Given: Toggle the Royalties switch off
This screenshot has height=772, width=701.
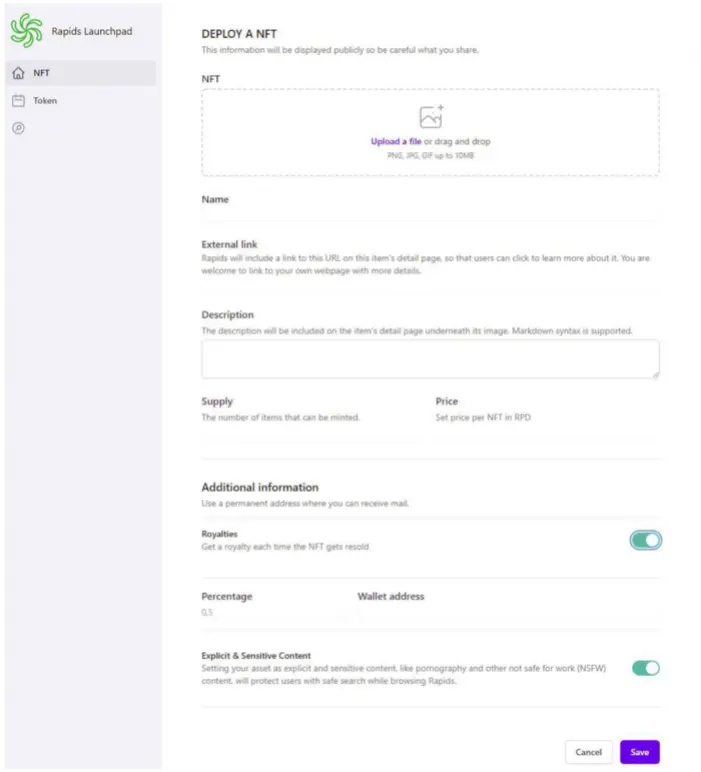Looking at the screenshot, I should pos(645,540).
